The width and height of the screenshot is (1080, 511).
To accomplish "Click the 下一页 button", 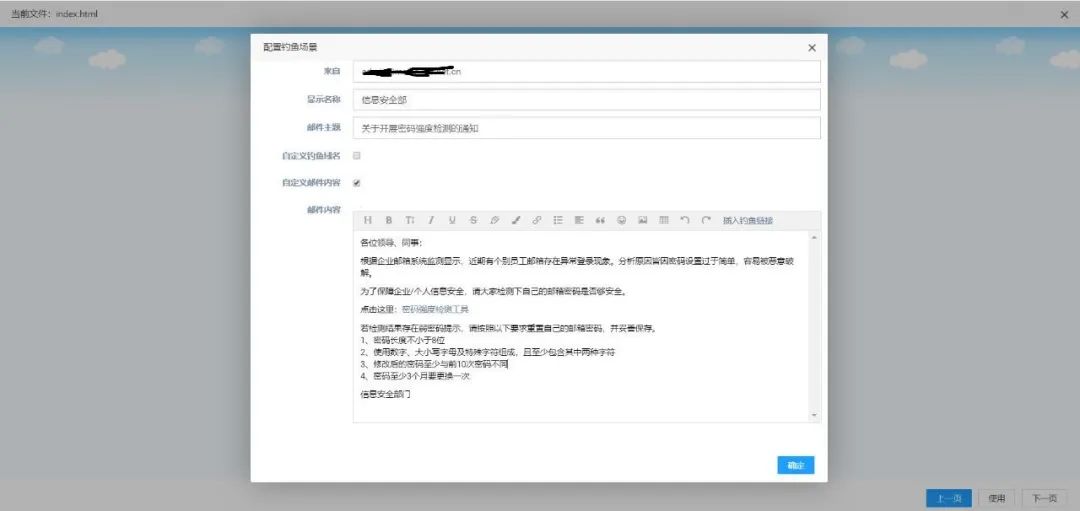I will tap(1044, 498).
